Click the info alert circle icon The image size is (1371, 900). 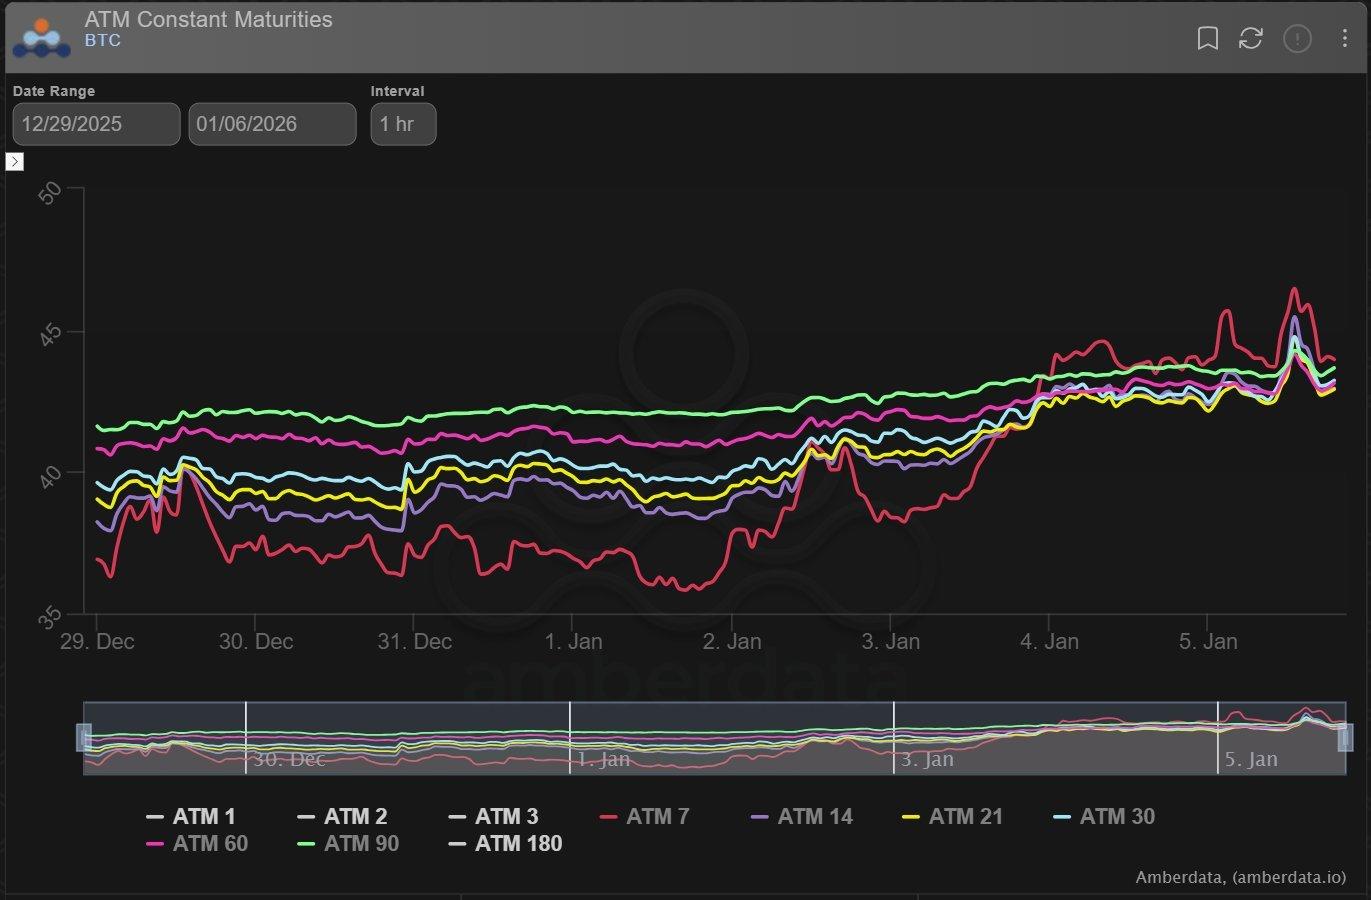point(1297,39)
